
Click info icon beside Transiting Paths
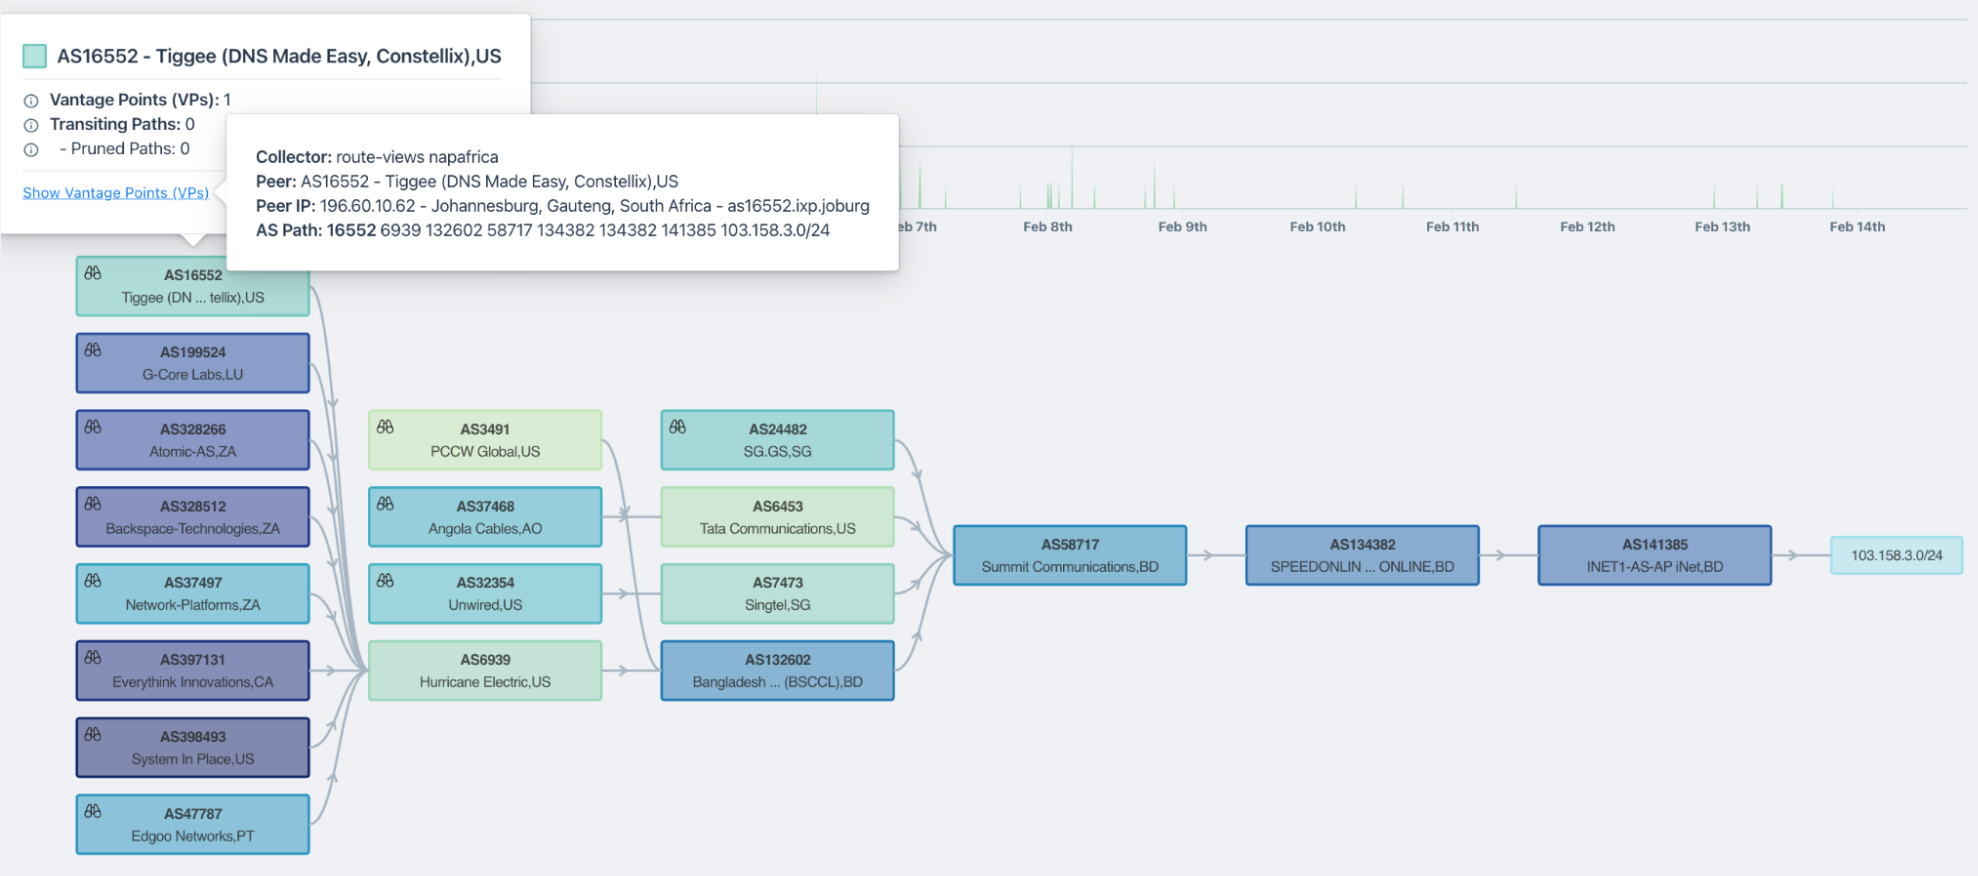point(31,125)
